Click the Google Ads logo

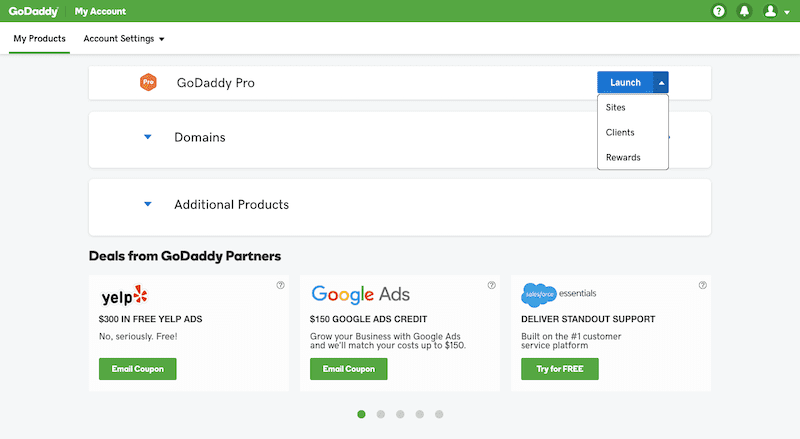(x=361, y=295)
